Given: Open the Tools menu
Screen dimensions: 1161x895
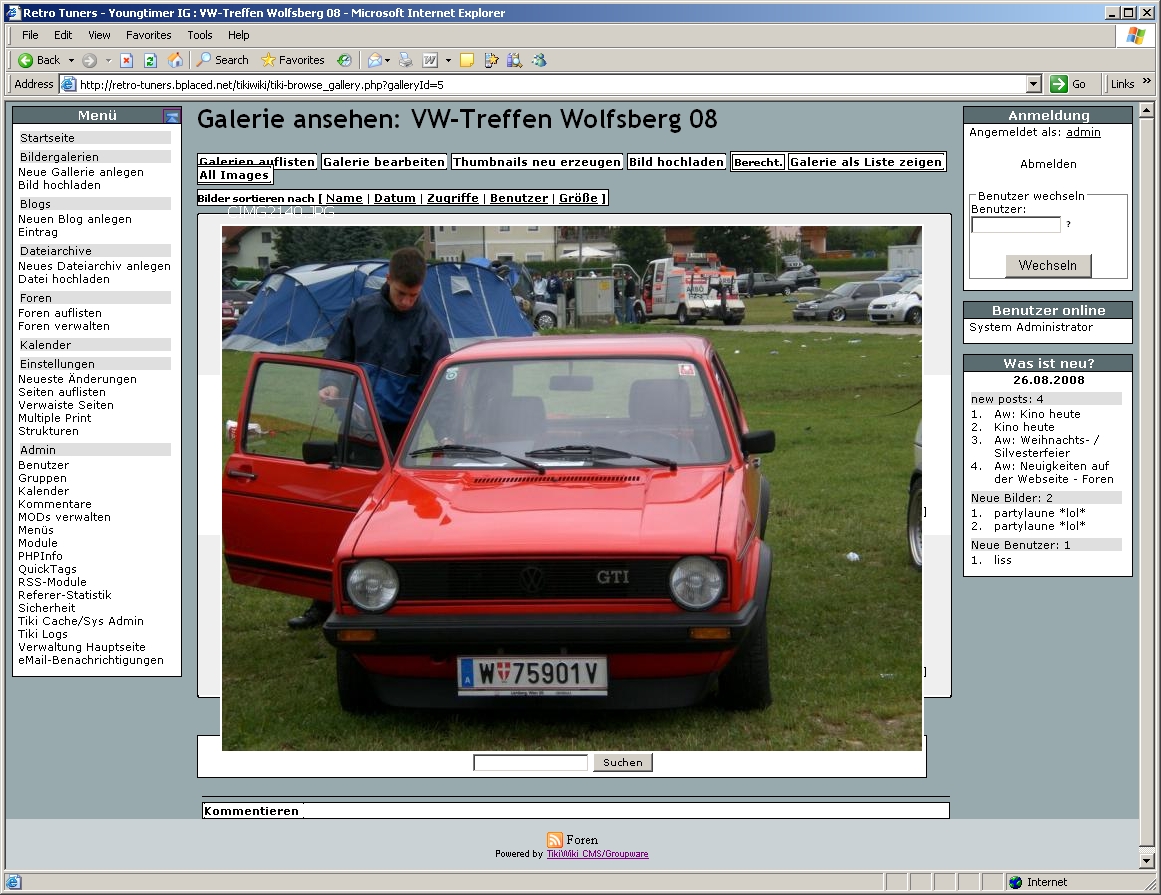Looking at the screenshot, I should click(200, 35).
